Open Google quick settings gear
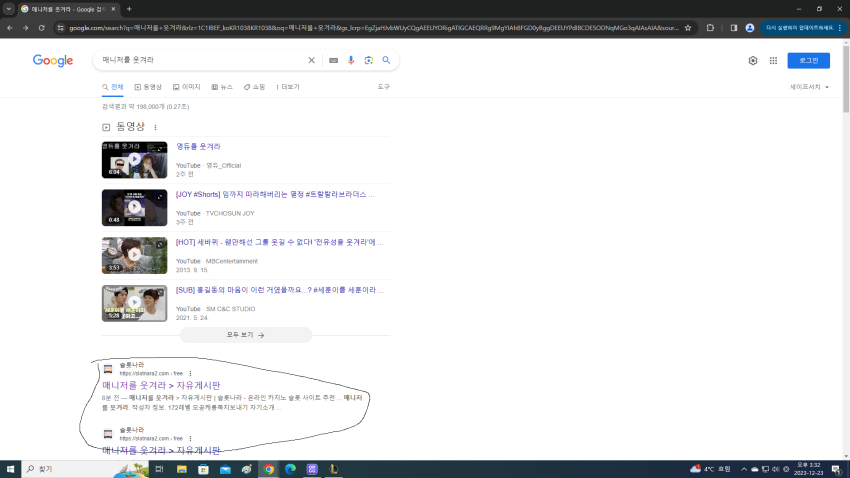The width and height of the screenshot is (850, 478). [x=752, y=61]
